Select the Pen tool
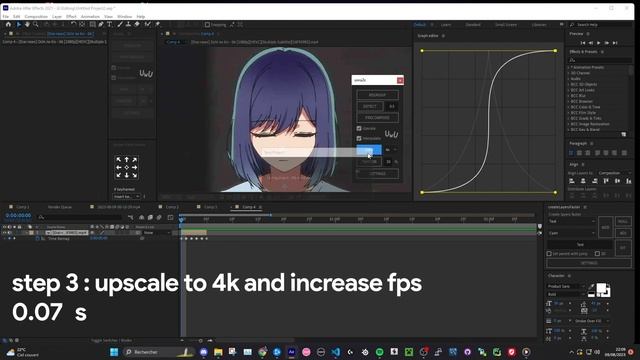 (x=101, y=24)
